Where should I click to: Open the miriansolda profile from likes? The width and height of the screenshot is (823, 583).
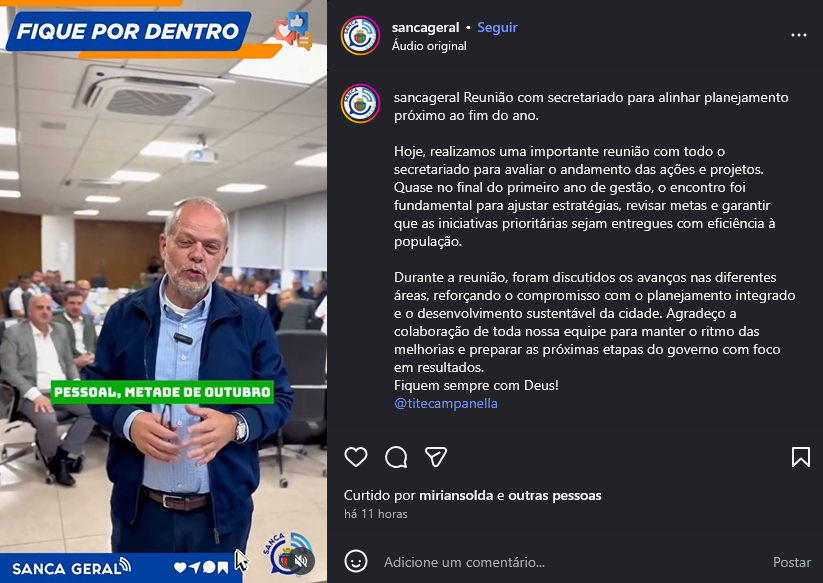click(x=456, y=495)
